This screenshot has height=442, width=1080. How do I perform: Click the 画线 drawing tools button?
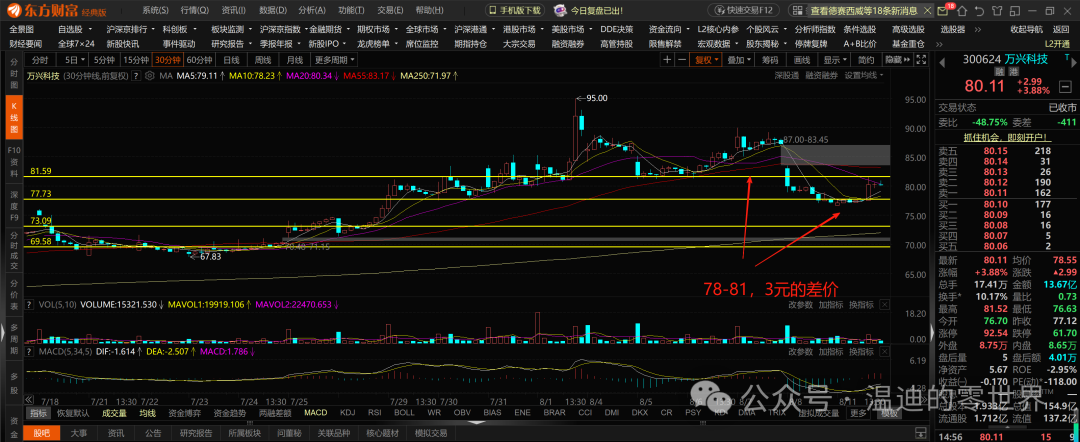click(x=802, y=60)
